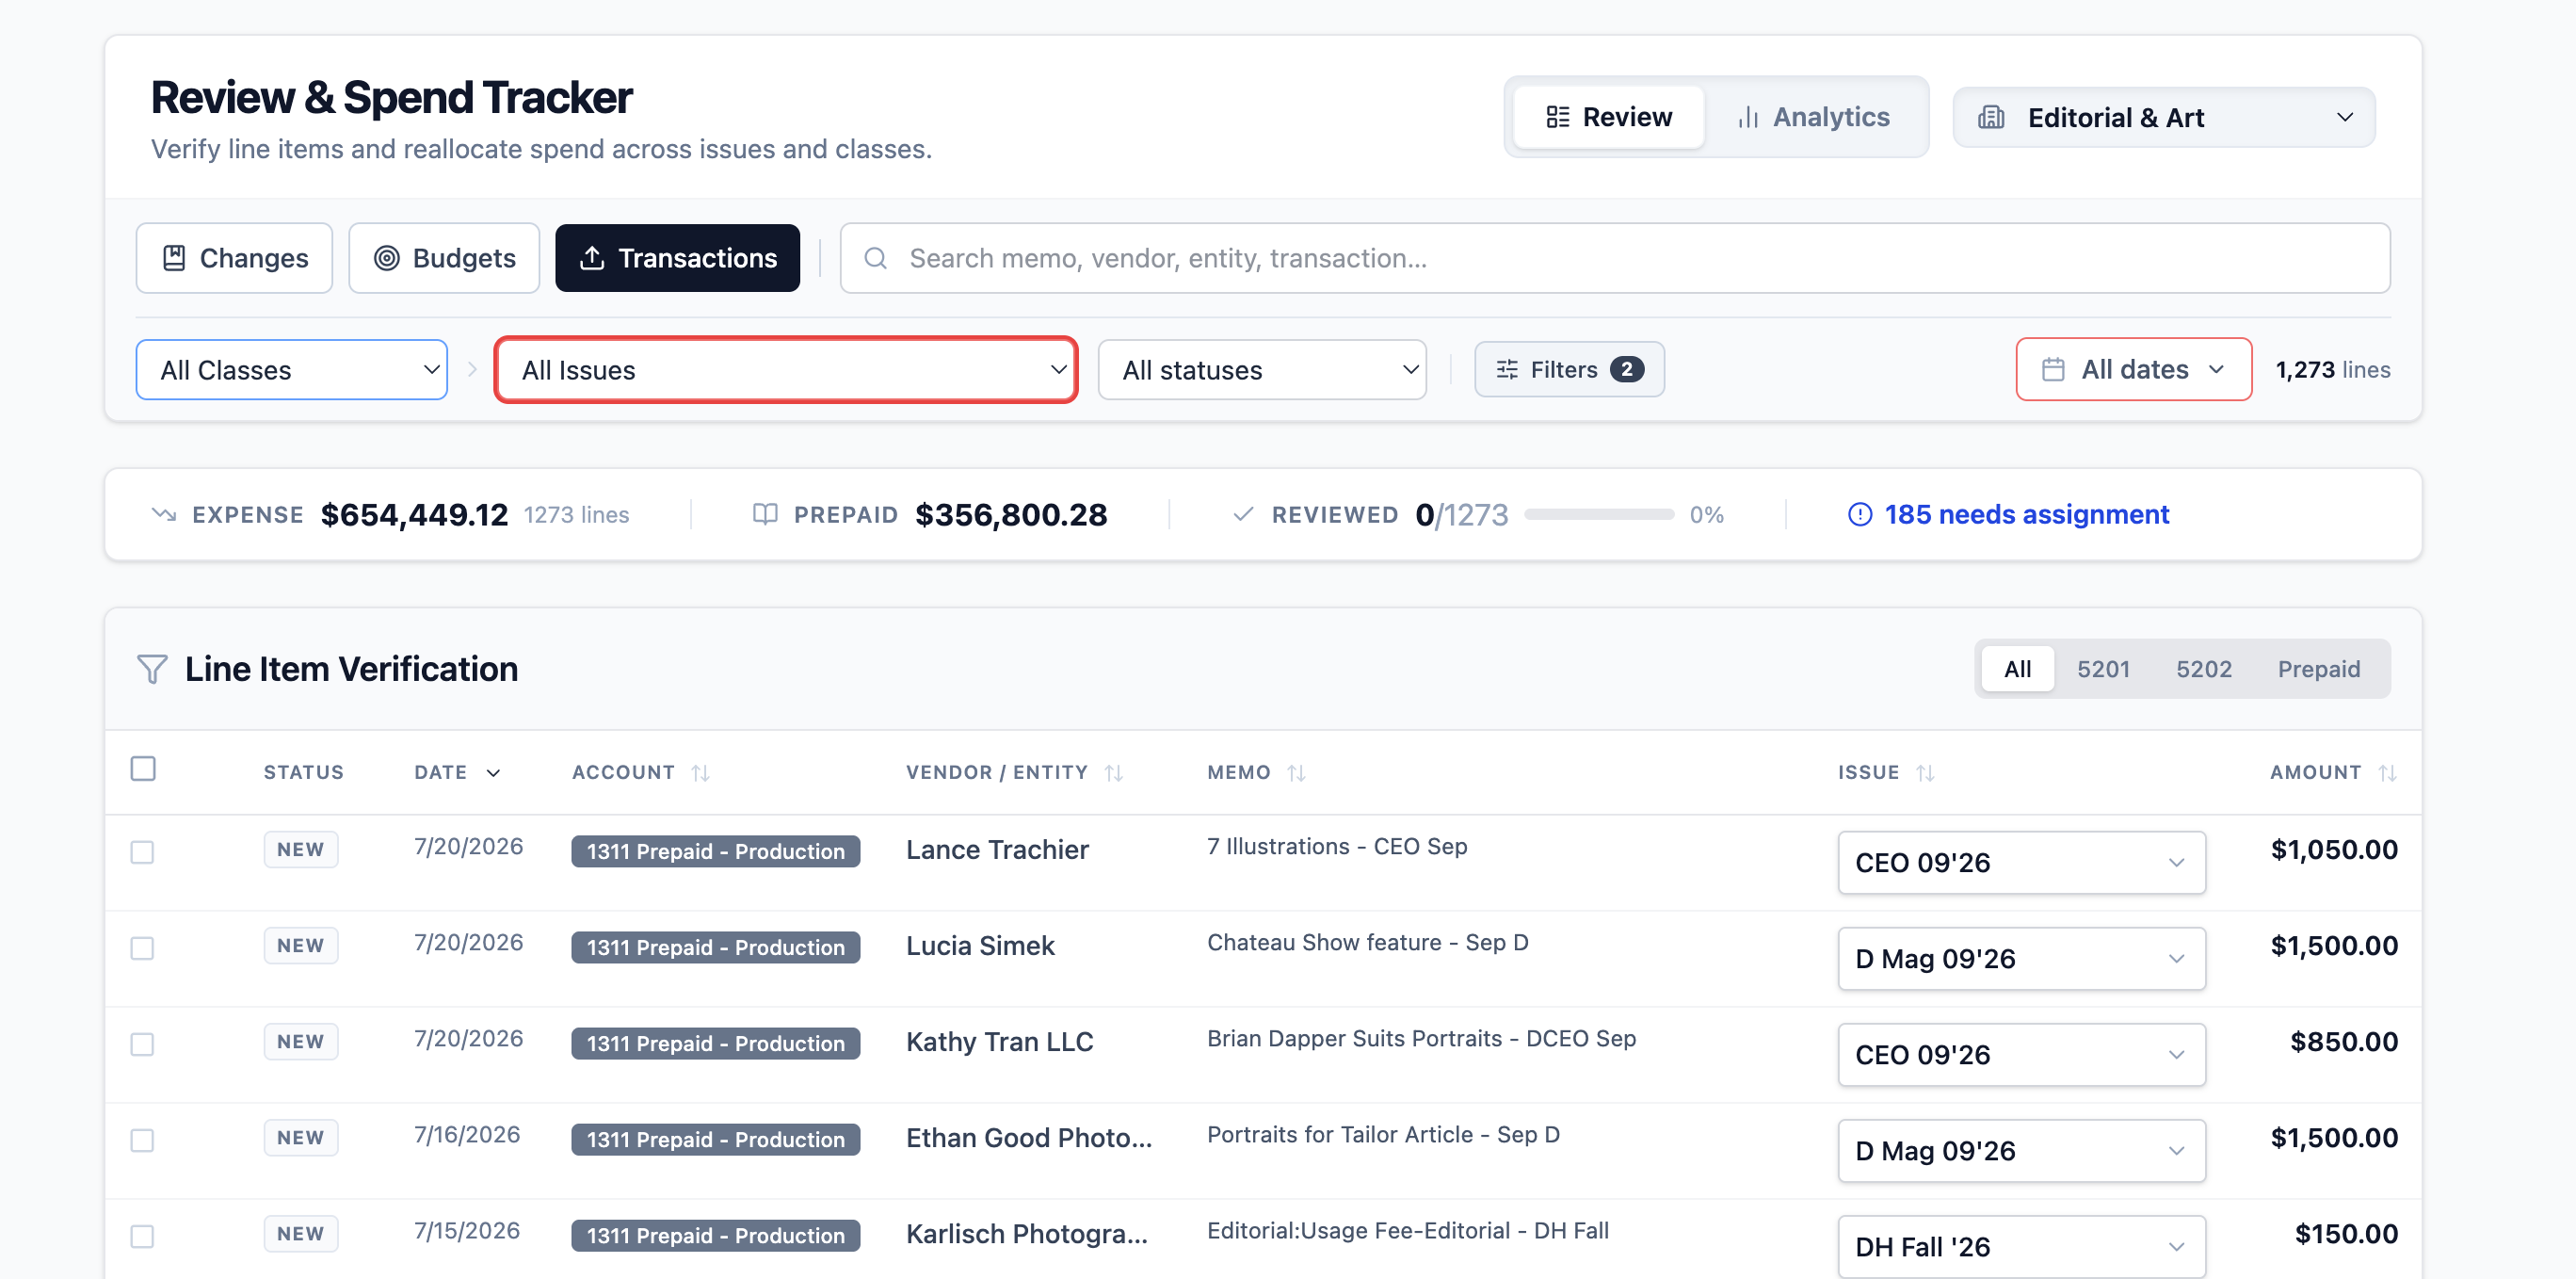The image size is (2576, 1279).
Task: Sort by Amount using its arrows icon
Action: (2387, 773)
